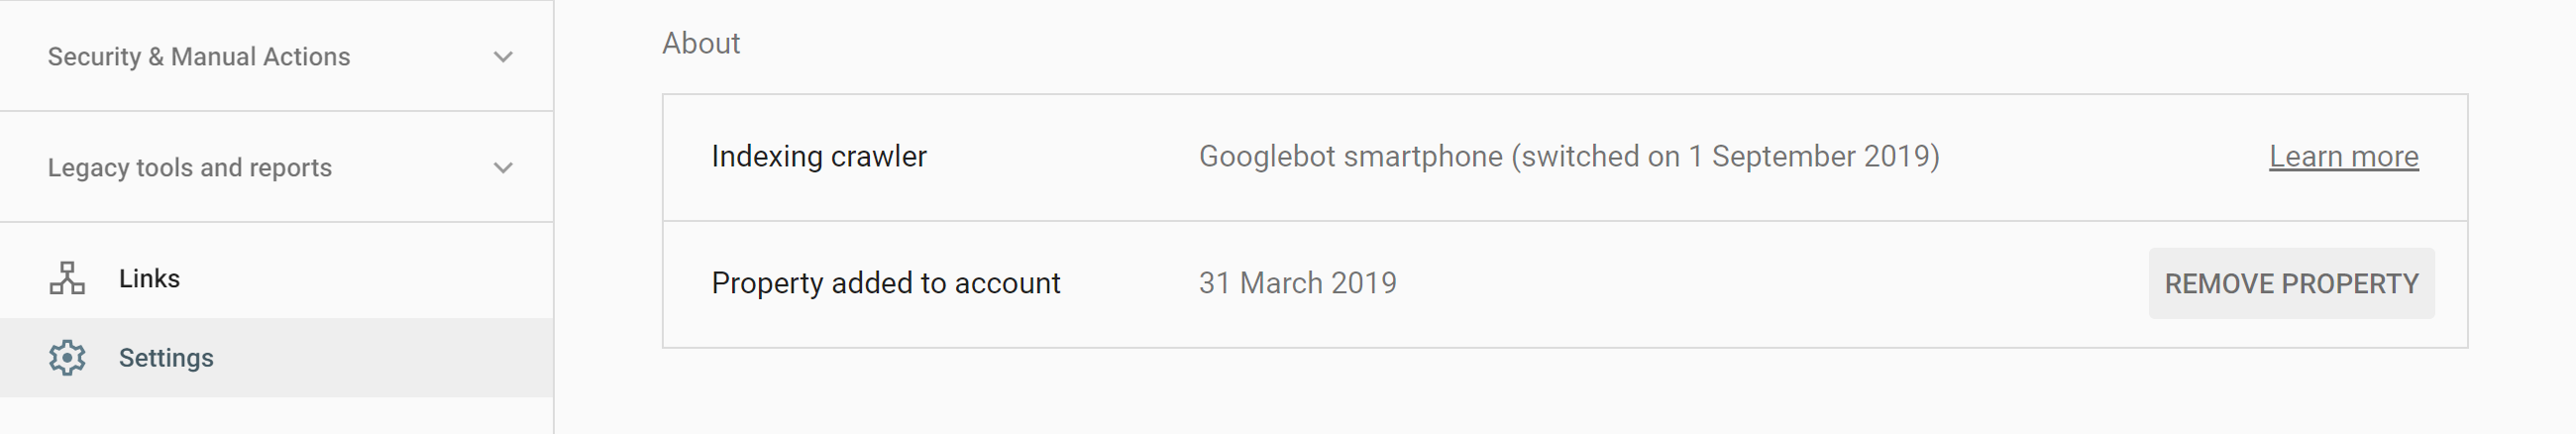
Task: Open the Security & Manual Actions section label
Action: tap(199, 57)
